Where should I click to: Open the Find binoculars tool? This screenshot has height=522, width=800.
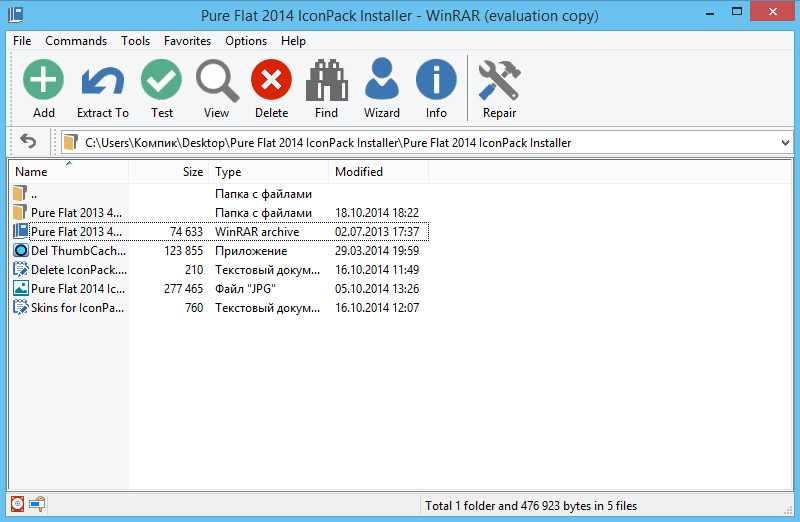click(327, 80)
